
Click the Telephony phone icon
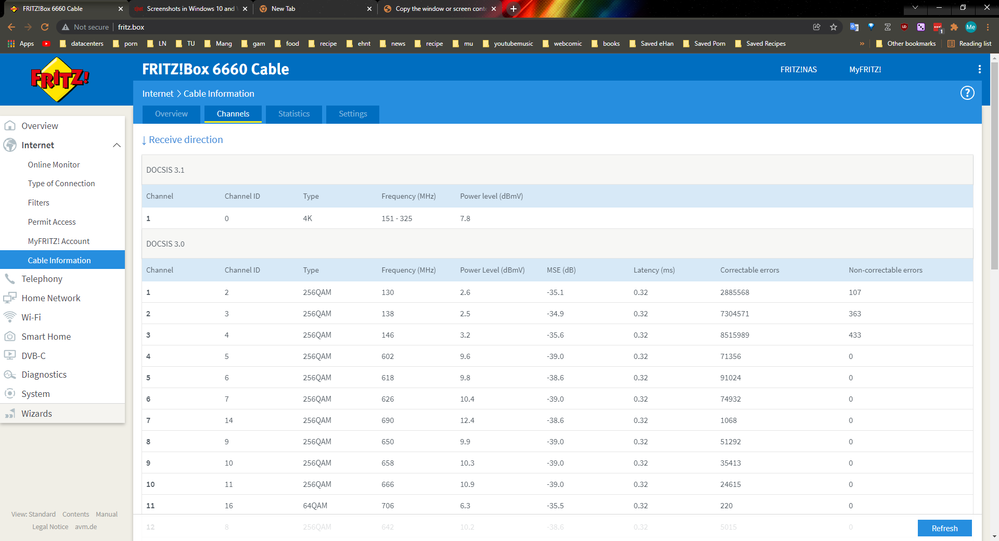click(10, 278)
